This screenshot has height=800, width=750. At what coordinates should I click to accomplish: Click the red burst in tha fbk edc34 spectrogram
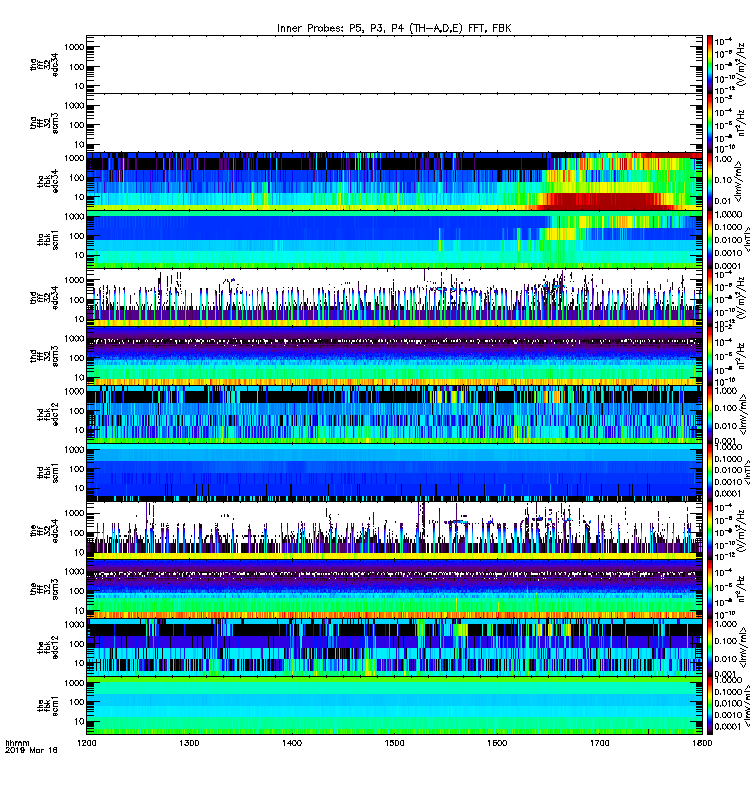(607, 201)
